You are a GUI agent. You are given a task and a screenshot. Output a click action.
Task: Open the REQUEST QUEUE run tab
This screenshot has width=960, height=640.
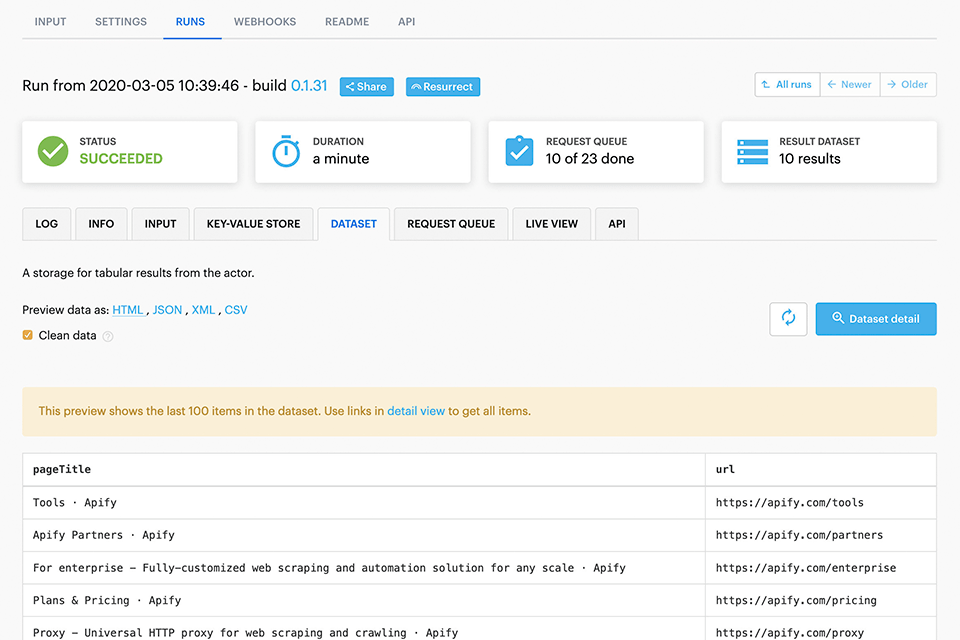click(x=451, y=224)
